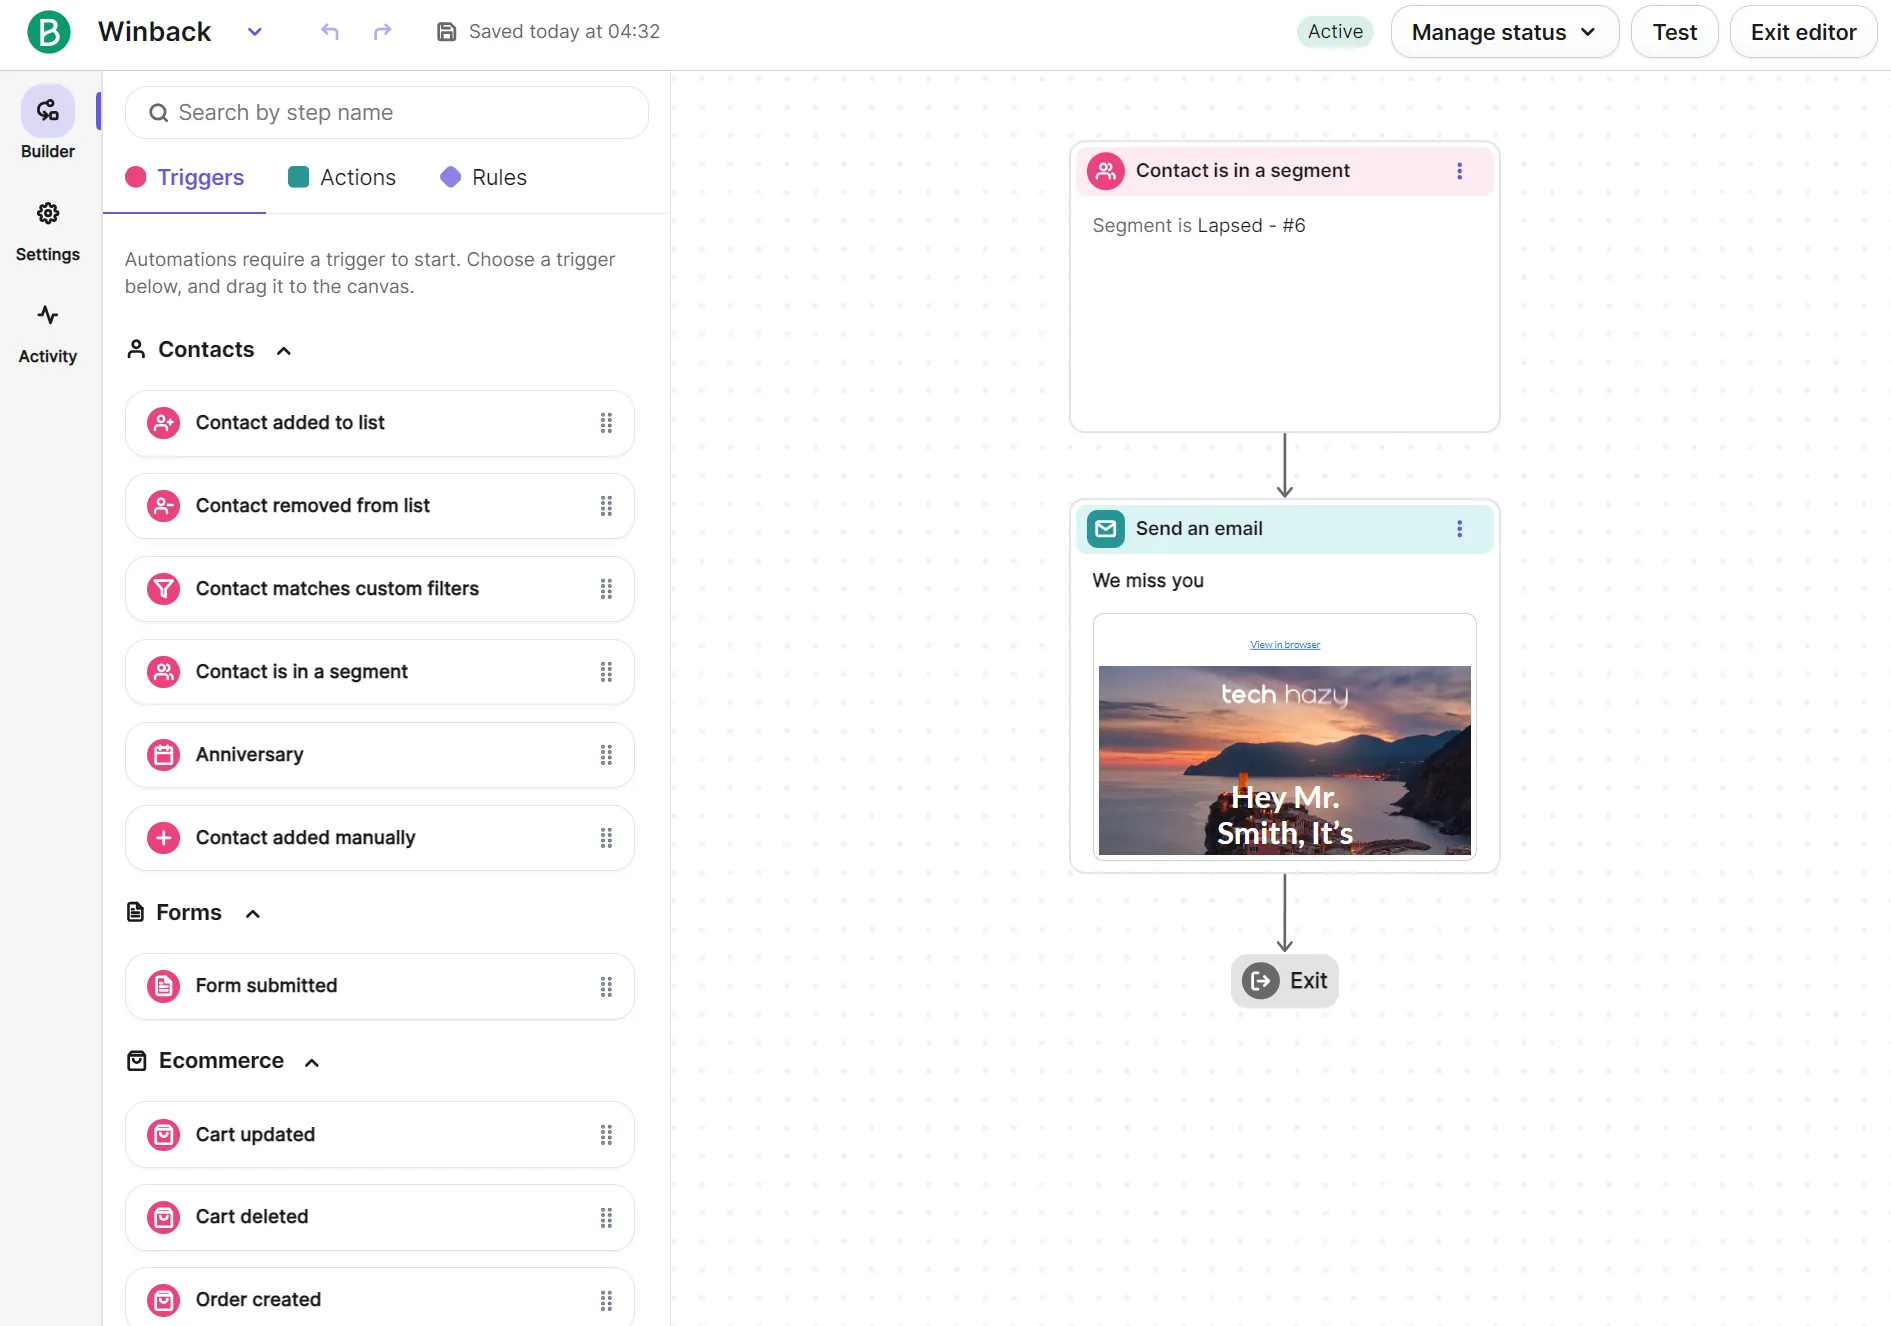Open the Winback automation name dropdown

pyautogui.click(x=255, y=32)
